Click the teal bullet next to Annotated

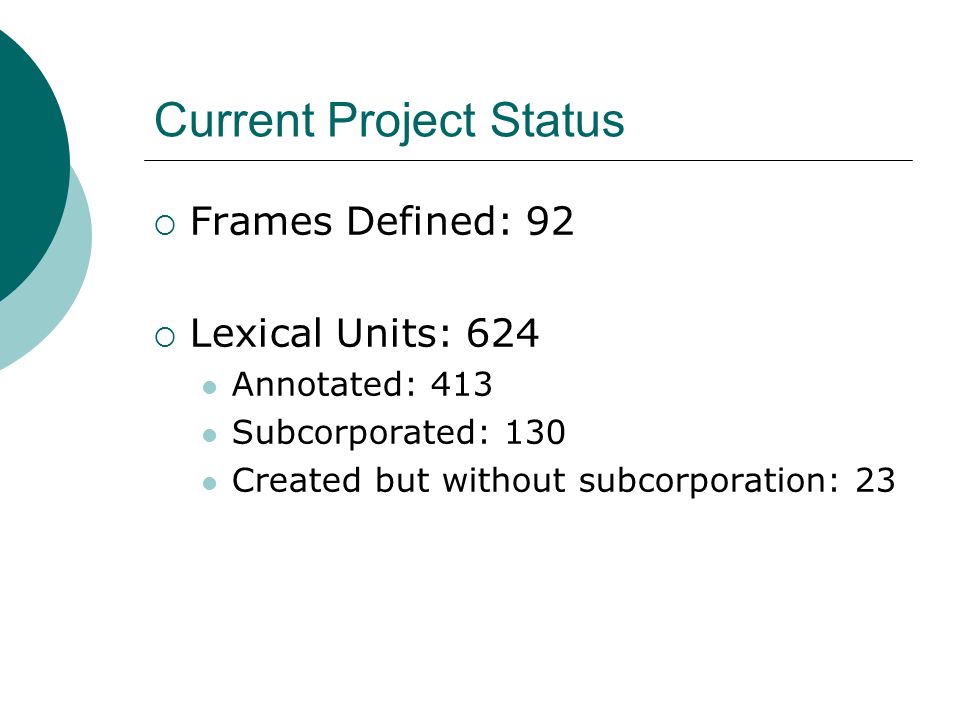coord(209,388)
